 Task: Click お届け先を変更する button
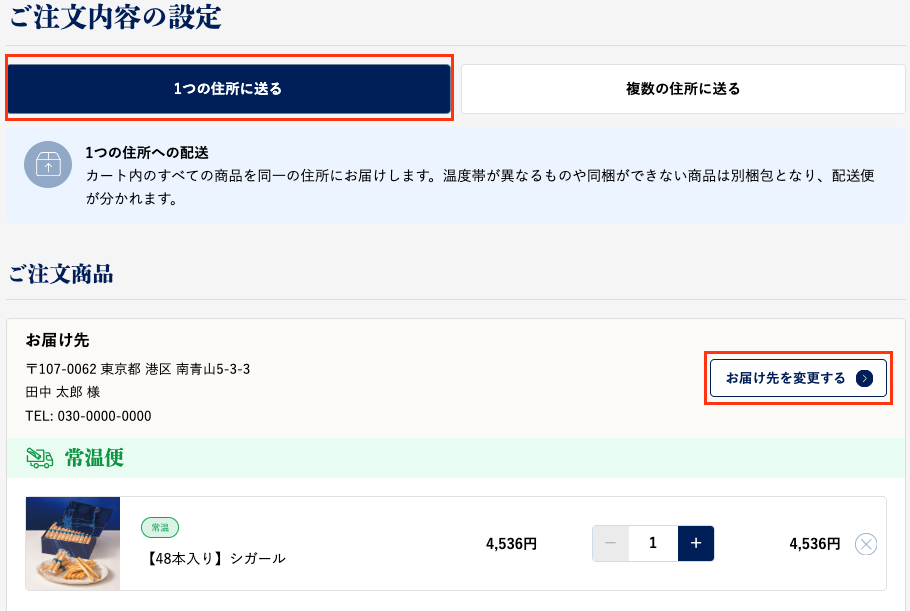click(x=797, y=378)
